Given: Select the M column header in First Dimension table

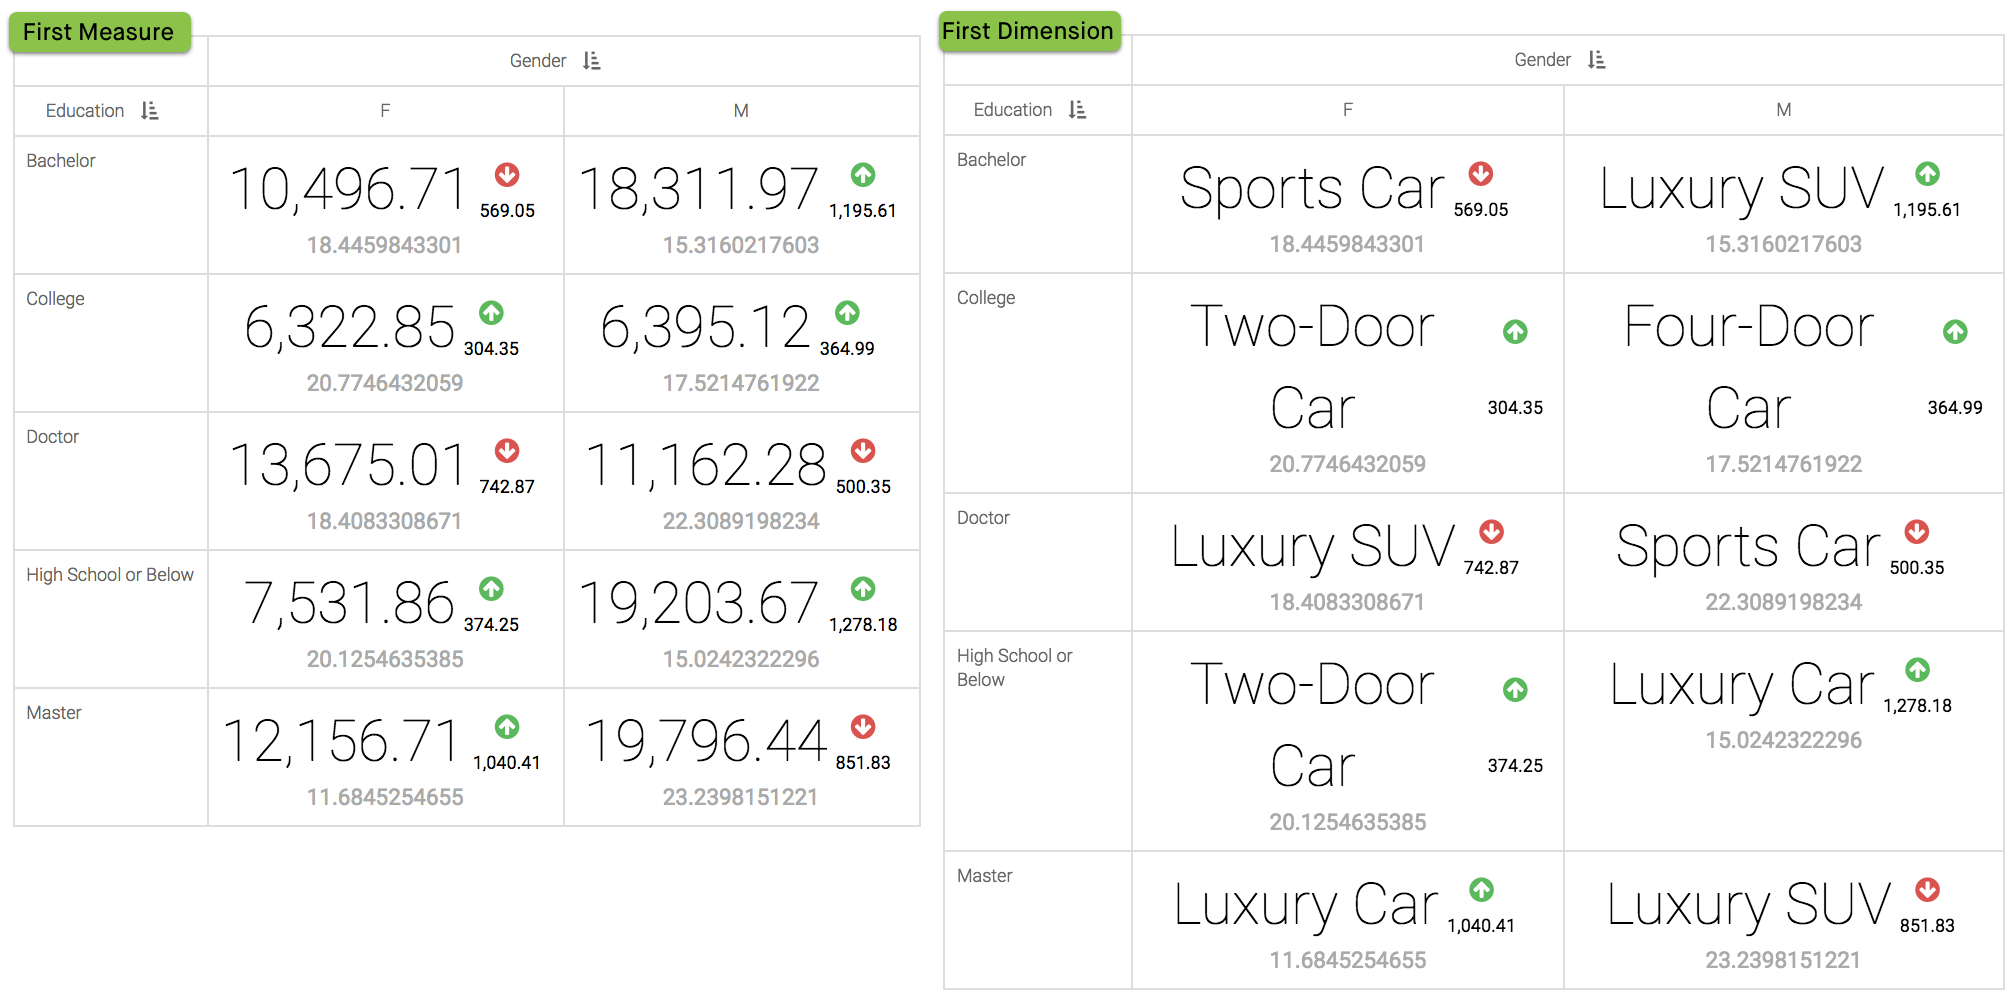Looking at the screenshot, I should click(x=1783, y=110).
